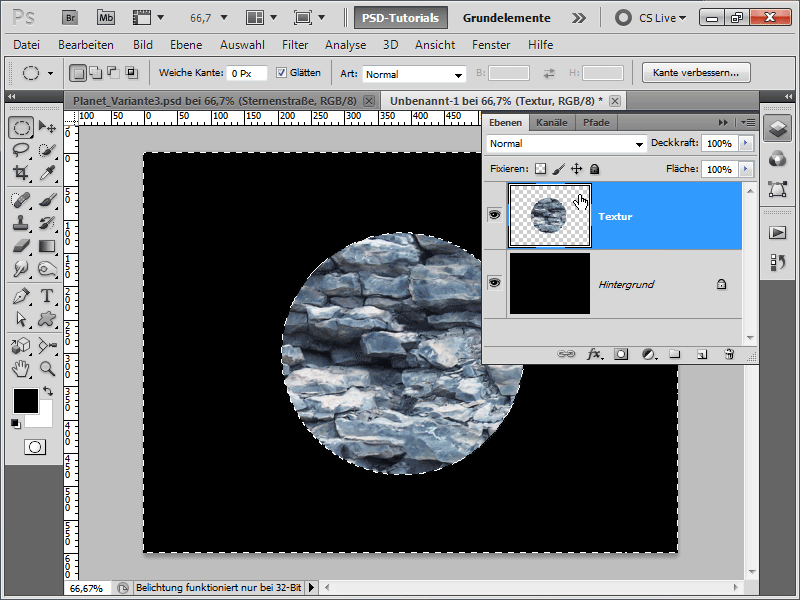The width and height of the screenshot is (800, 600).
Task: Select the Lasso tool
Action: coord(21,150)
